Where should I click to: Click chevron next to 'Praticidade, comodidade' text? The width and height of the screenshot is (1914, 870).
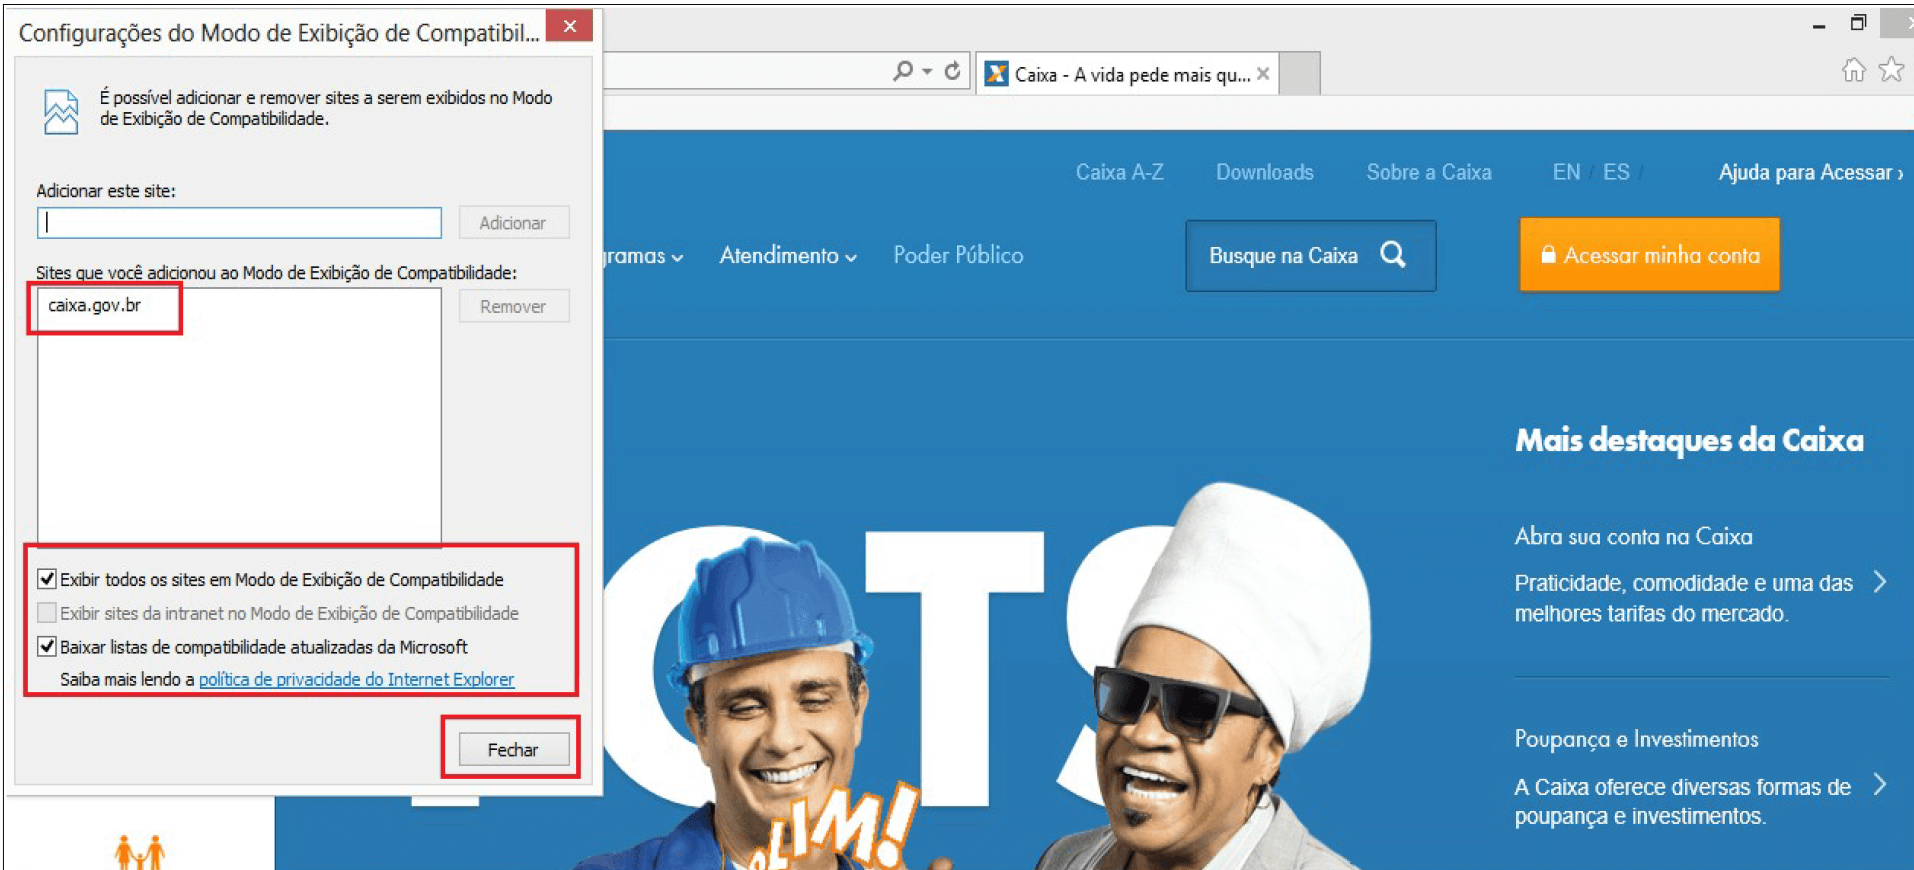coord(1880,581)
